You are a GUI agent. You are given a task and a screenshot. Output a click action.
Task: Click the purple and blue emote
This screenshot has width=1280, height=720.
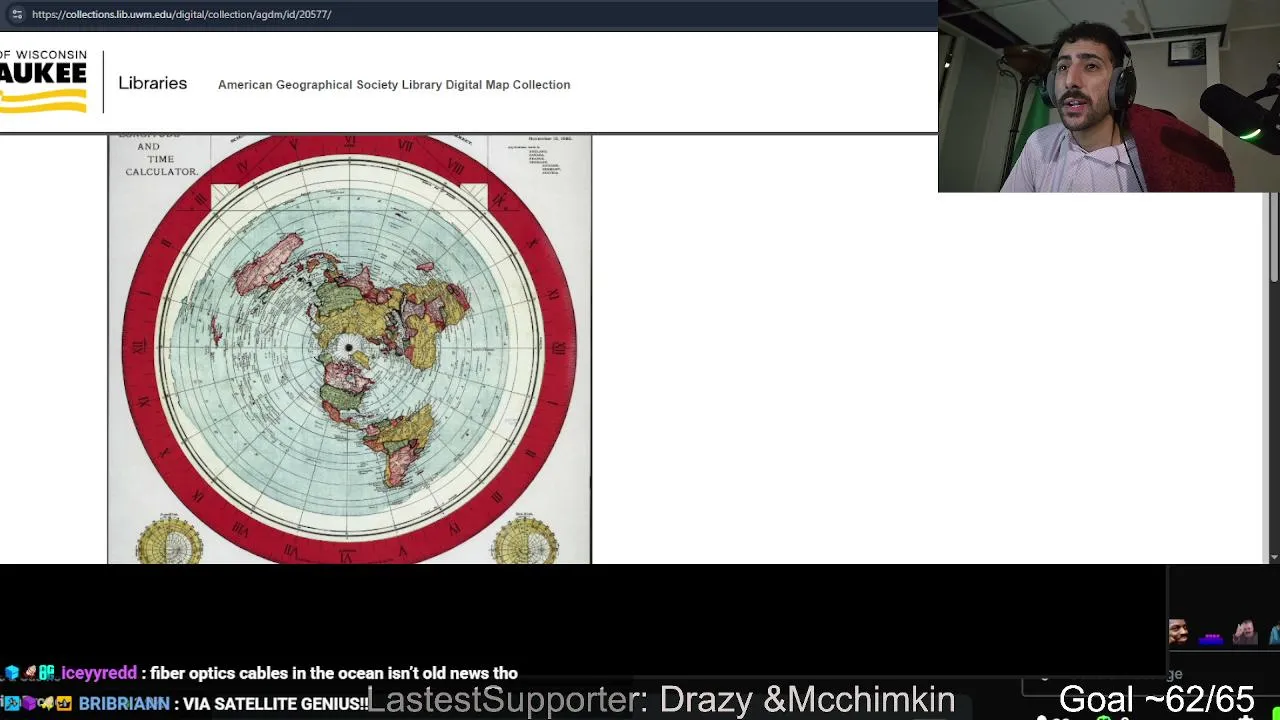point(1211,637)
